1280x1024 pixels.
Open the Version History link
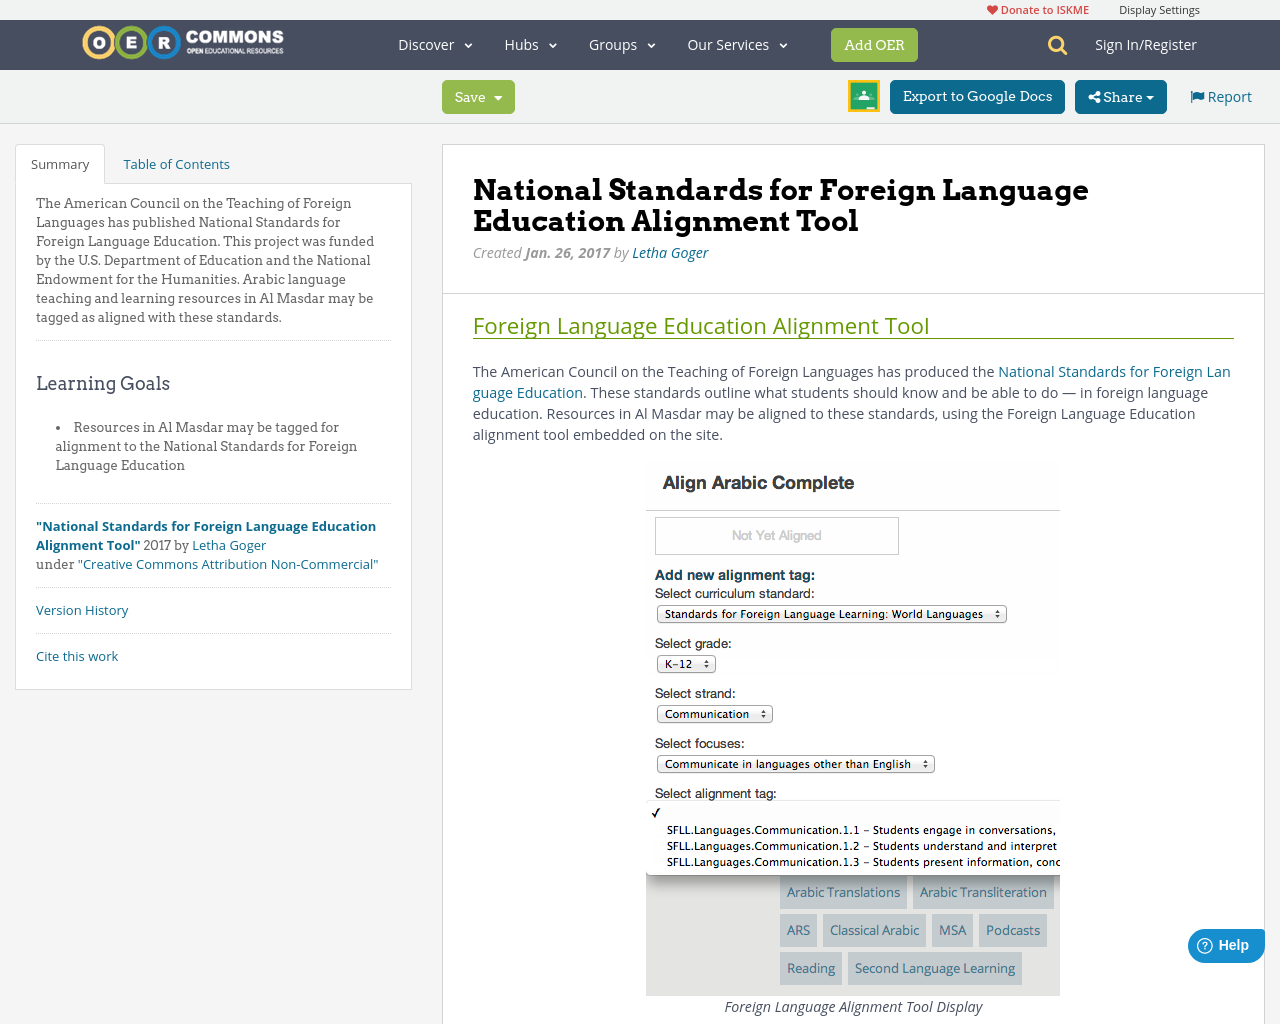82,609
